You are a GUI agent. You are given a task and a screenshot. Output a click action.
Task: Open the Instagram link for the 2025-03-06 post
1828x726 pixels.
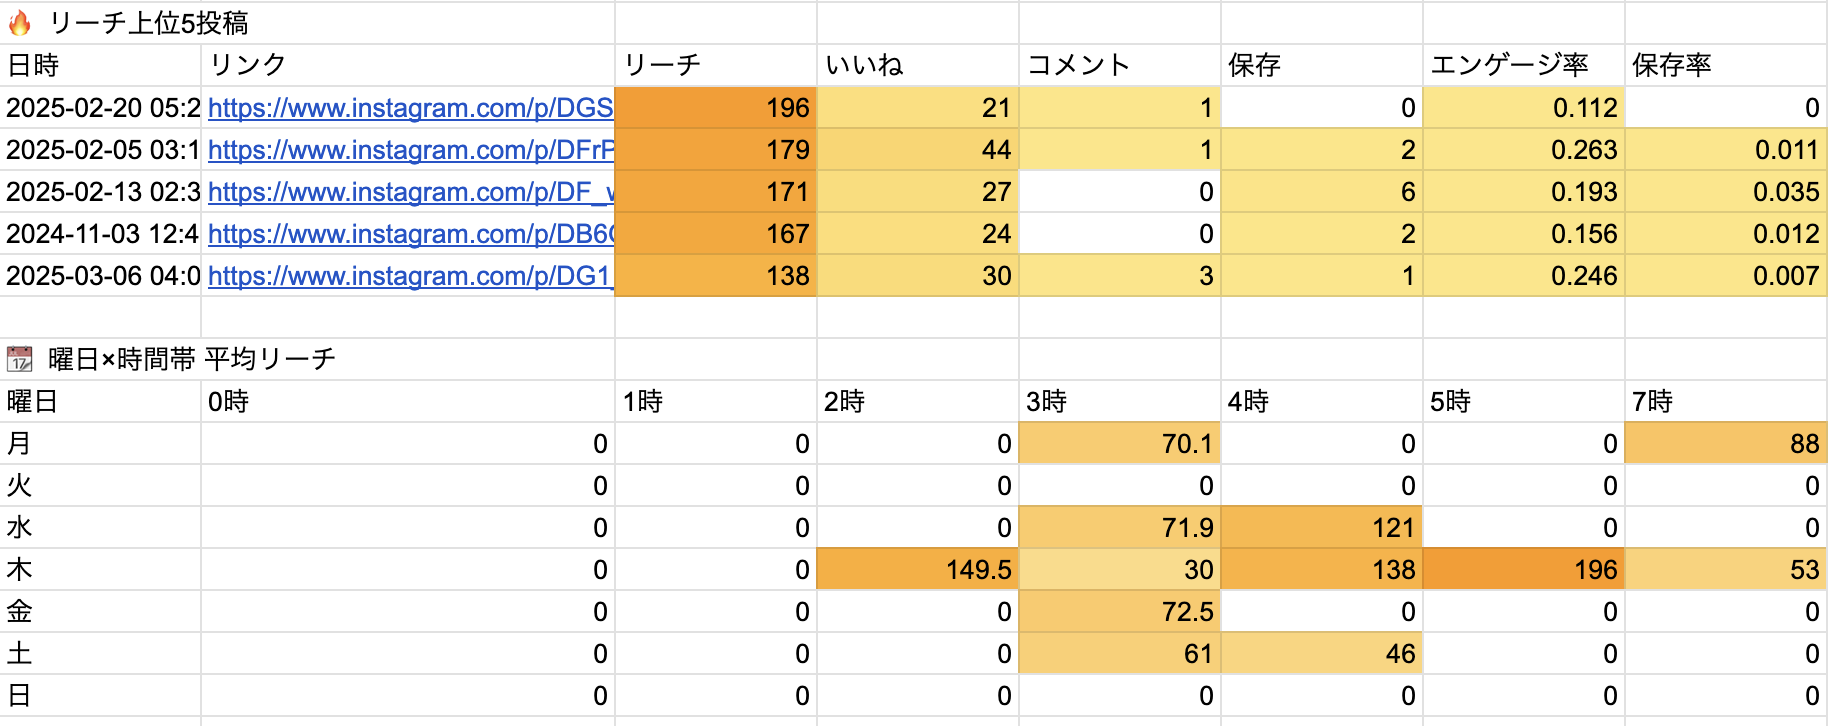410,276
